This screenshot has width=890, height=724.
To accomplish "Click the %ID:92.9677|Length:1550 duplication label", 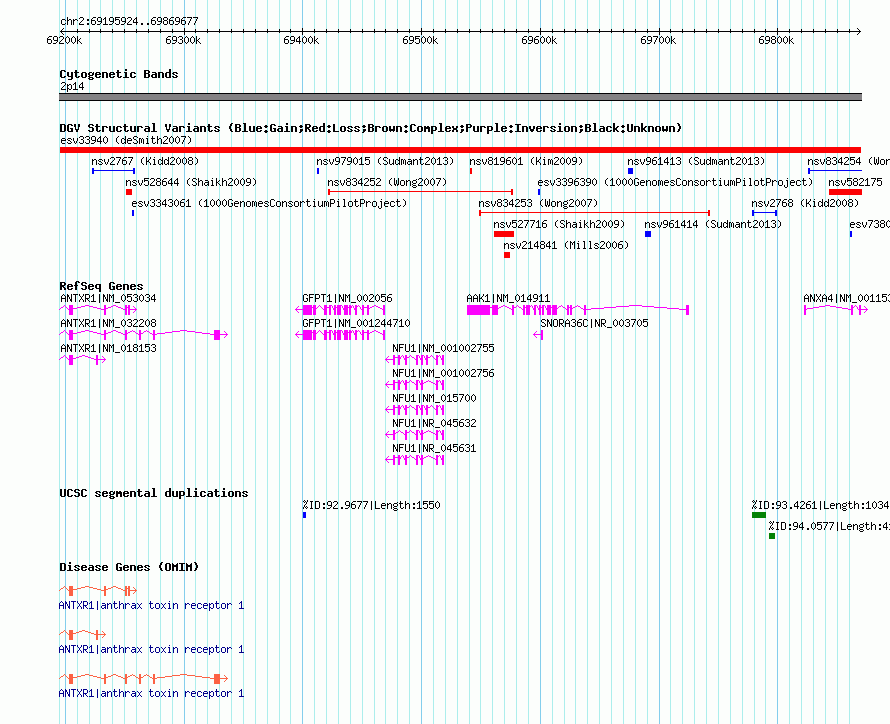I will [371, 505].
